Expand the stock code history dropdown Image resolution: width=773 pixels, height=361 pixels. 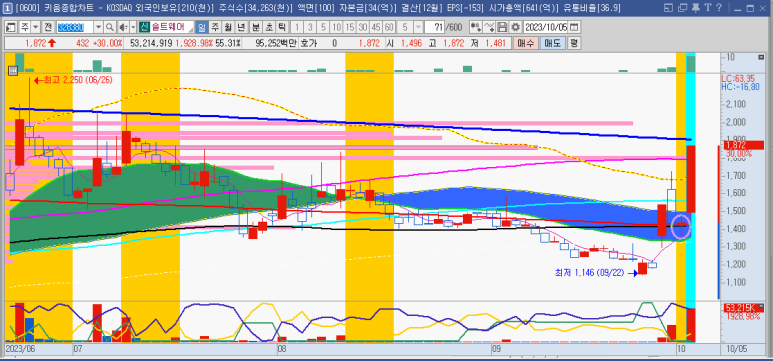pos(98,27)
